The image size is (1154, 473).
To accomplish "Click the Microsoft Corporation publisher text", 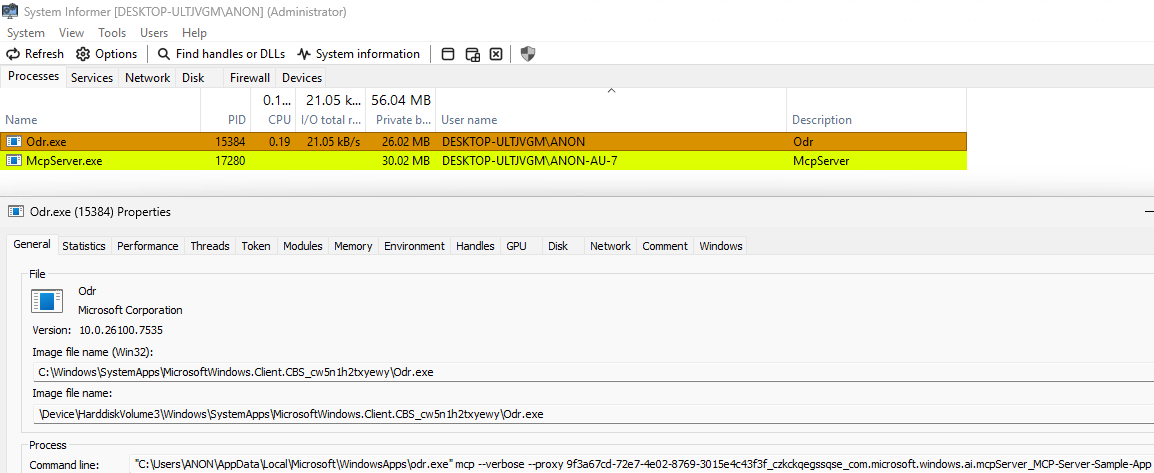I will (x=130, y=310).
